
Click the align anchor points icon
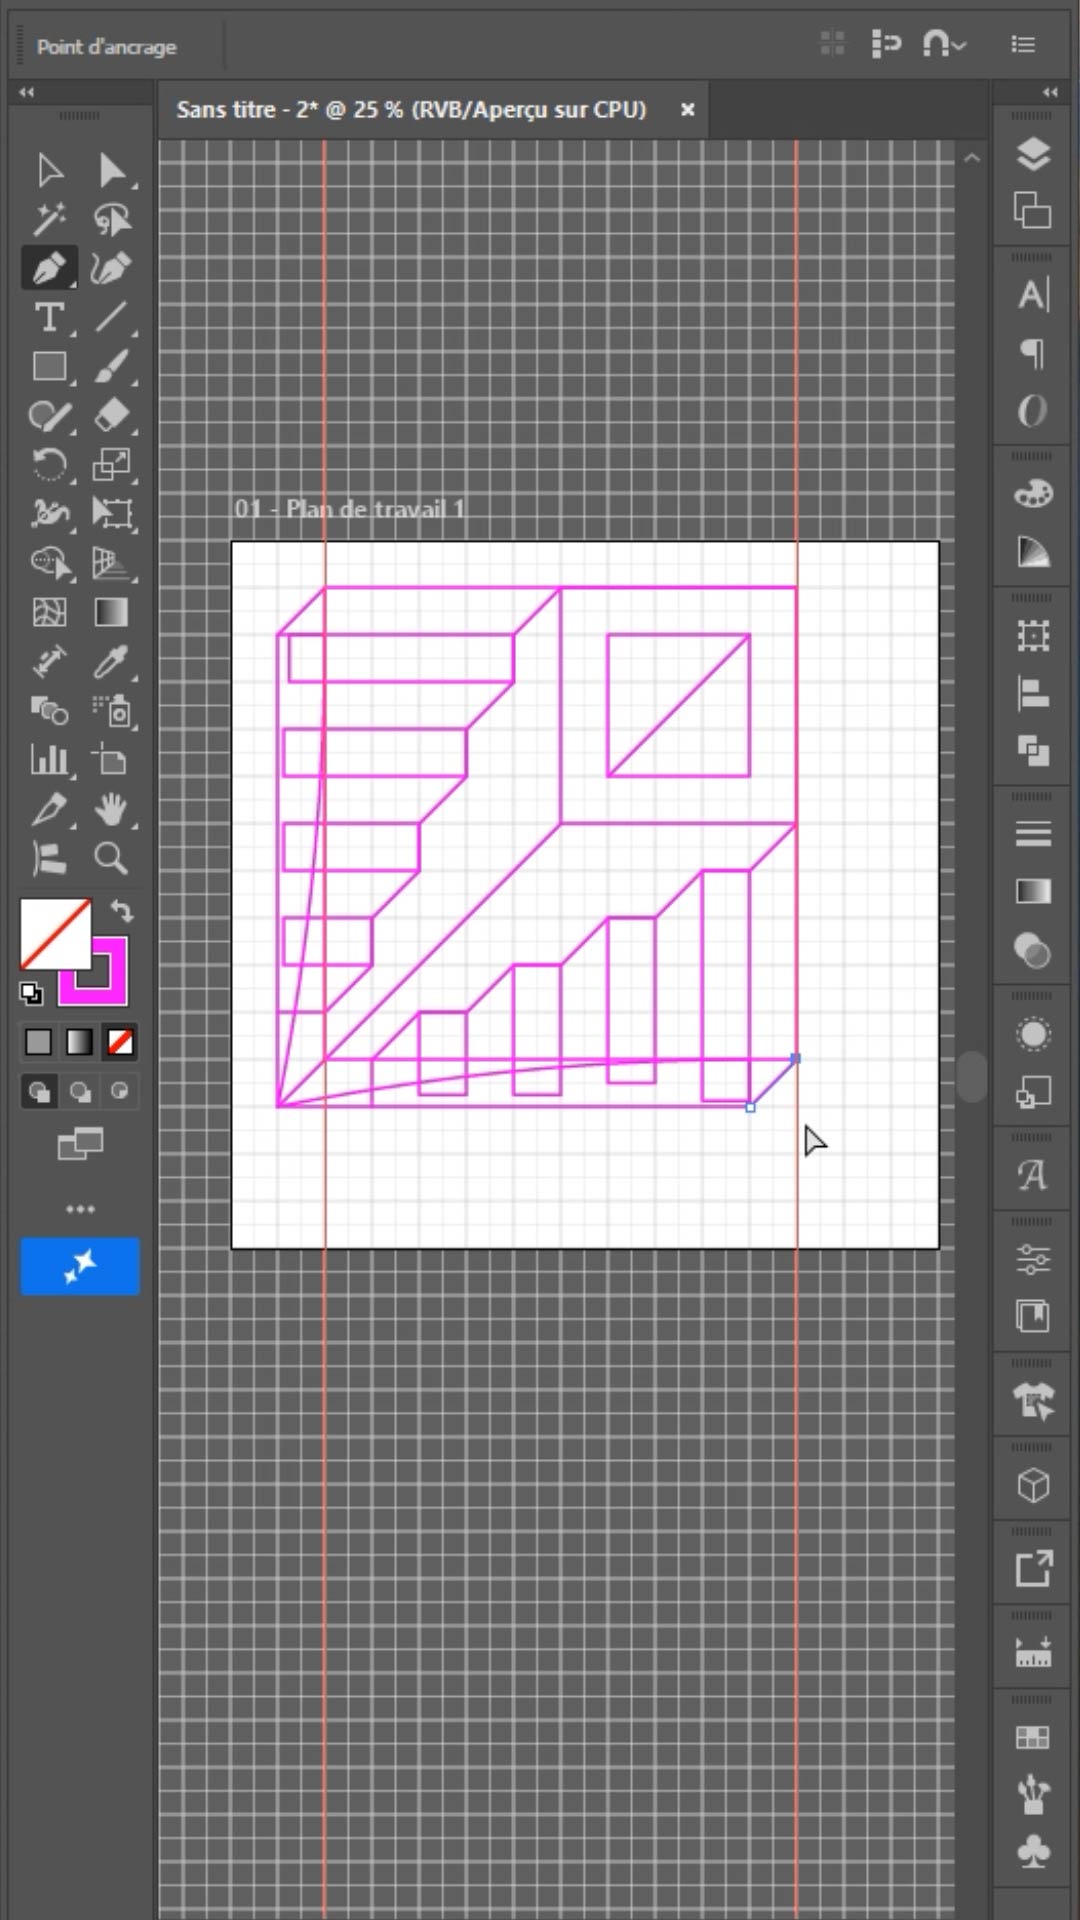tap(886, 44)
